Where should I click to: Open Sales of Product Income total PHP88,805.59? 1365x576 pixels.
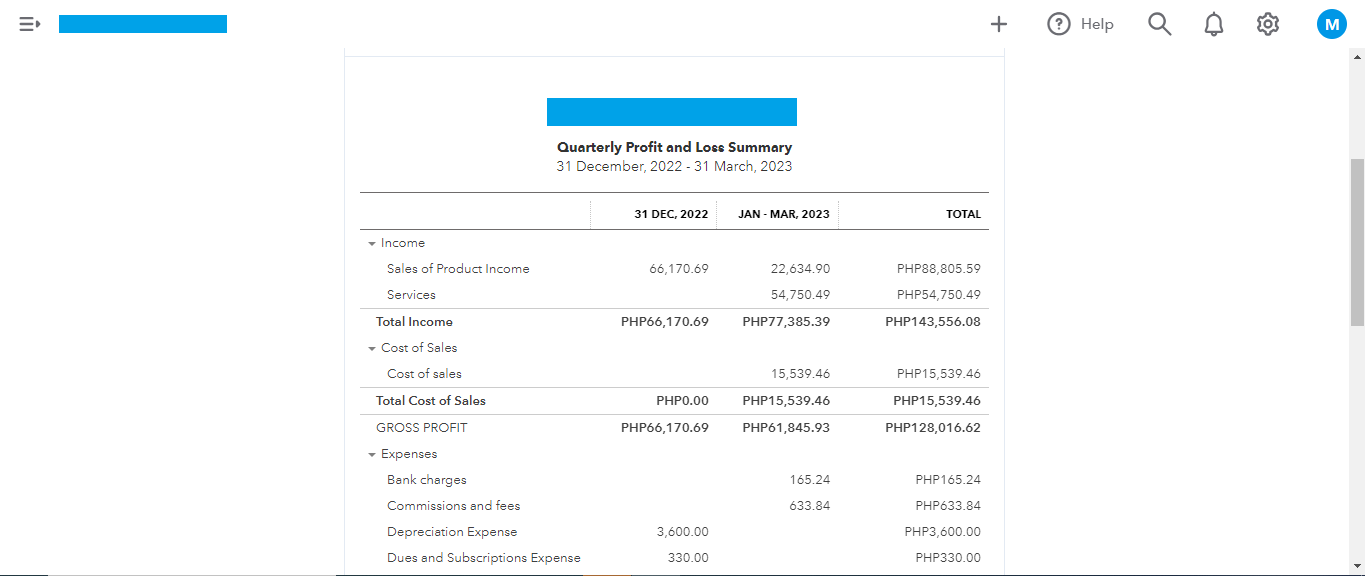[938, 269]
